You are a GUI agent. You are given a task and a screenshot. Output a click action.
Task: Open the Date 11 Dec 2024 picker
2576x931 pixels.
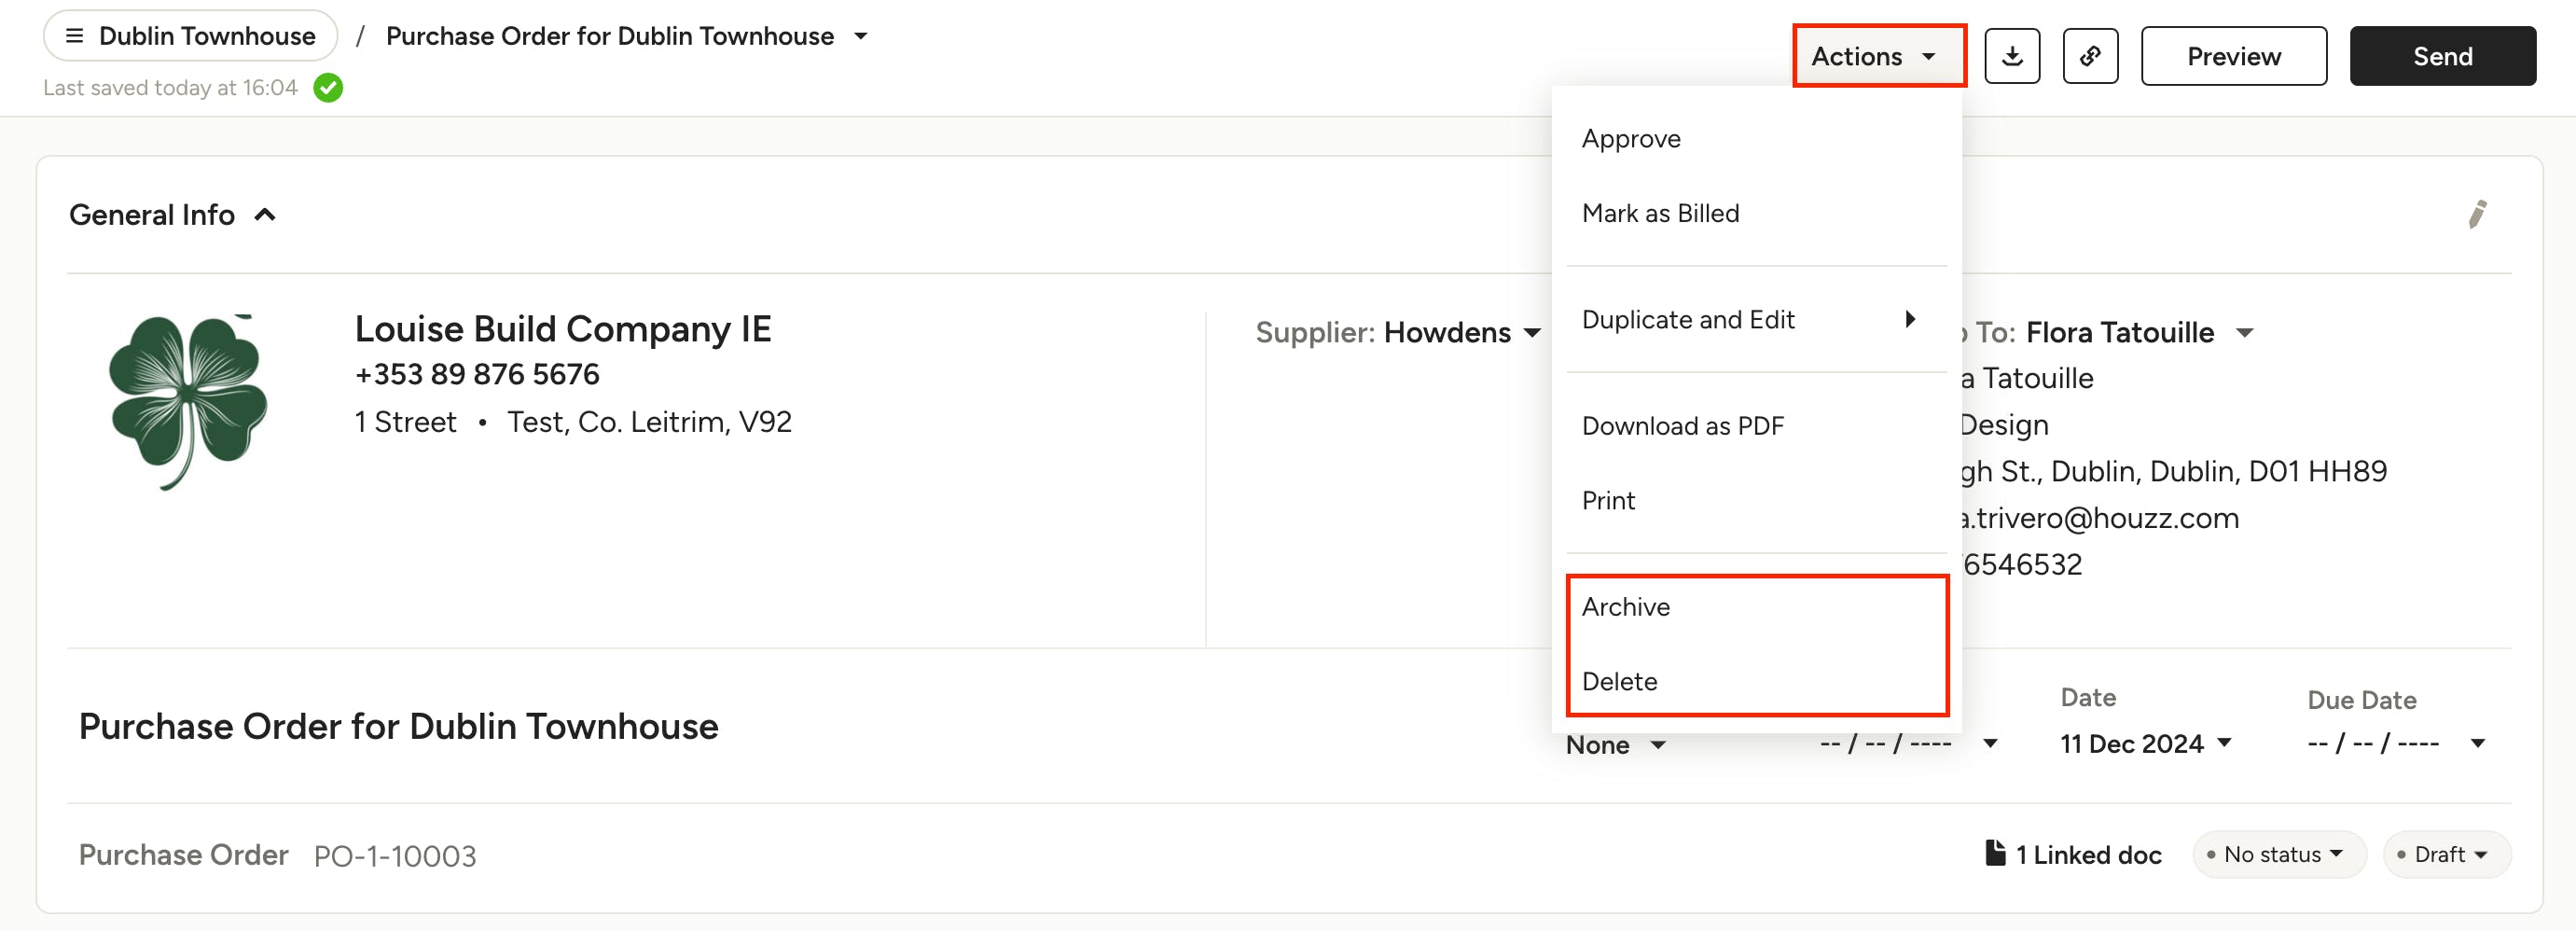point(2145,743)
